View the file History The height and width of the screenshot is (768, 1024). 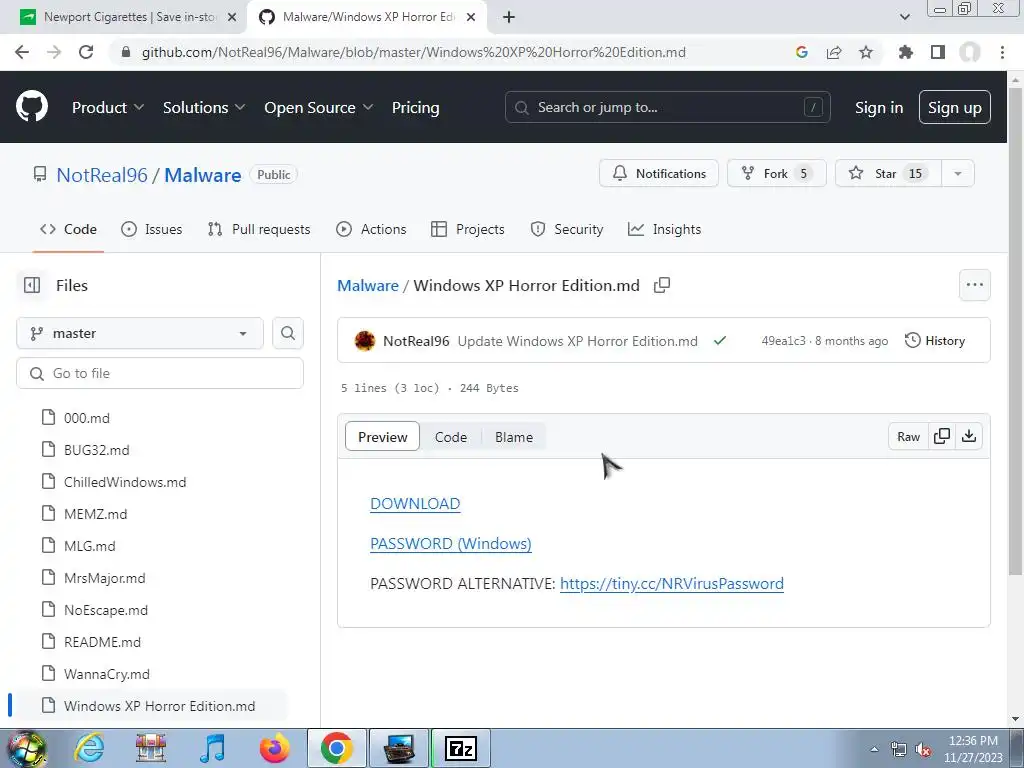[935, 341]
